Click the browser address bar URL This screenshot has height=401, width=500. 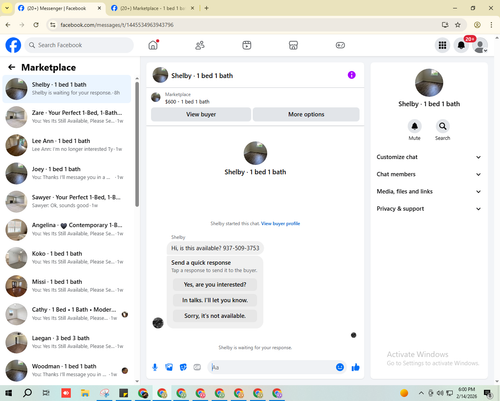(x=117, y=25)
